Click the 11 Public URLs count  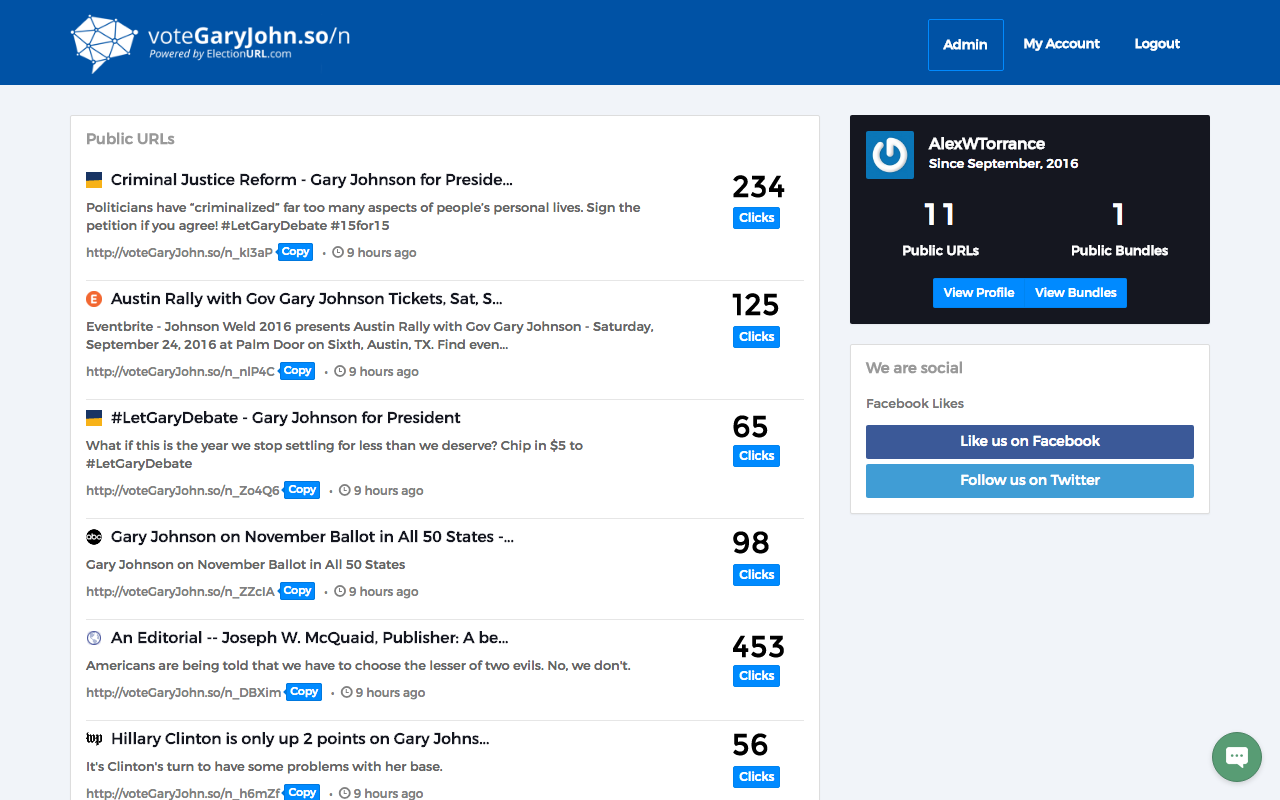coord(940,214)
